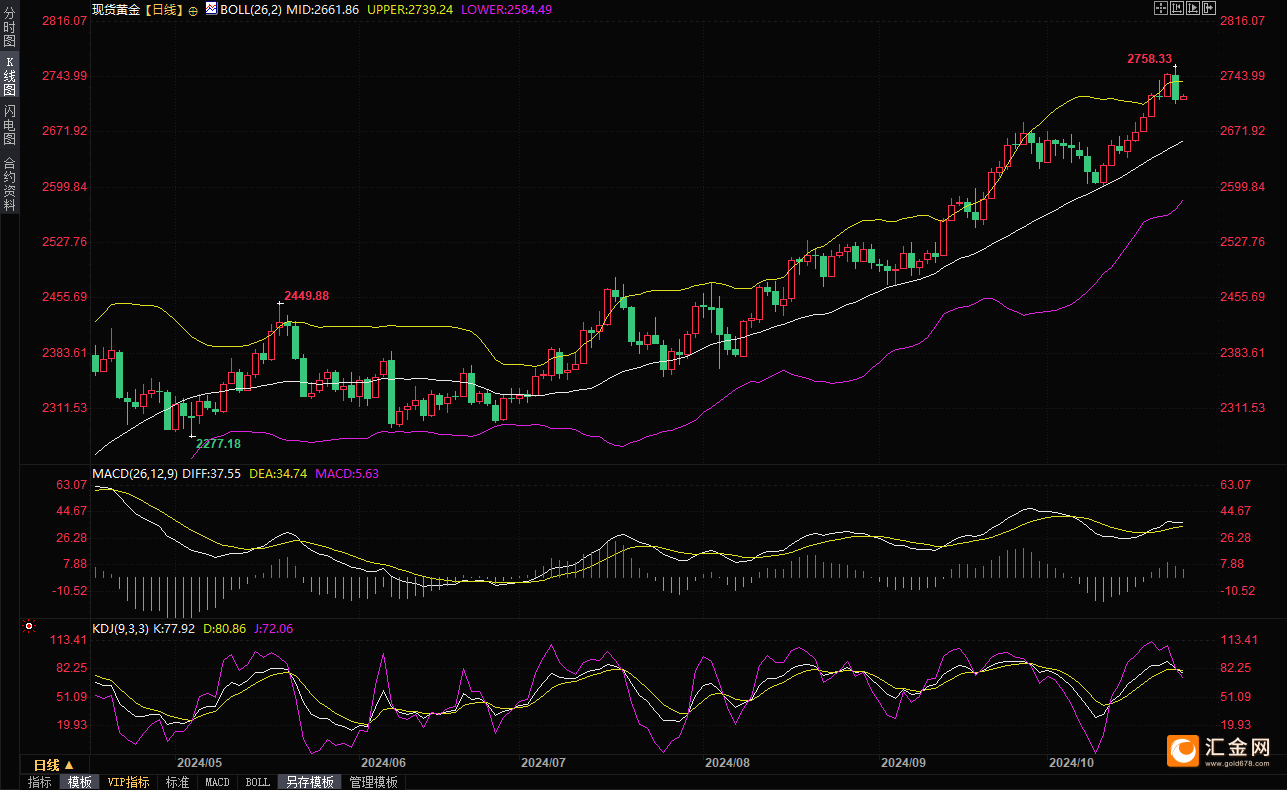Click the MACD:5.63 value

[347, 474]
